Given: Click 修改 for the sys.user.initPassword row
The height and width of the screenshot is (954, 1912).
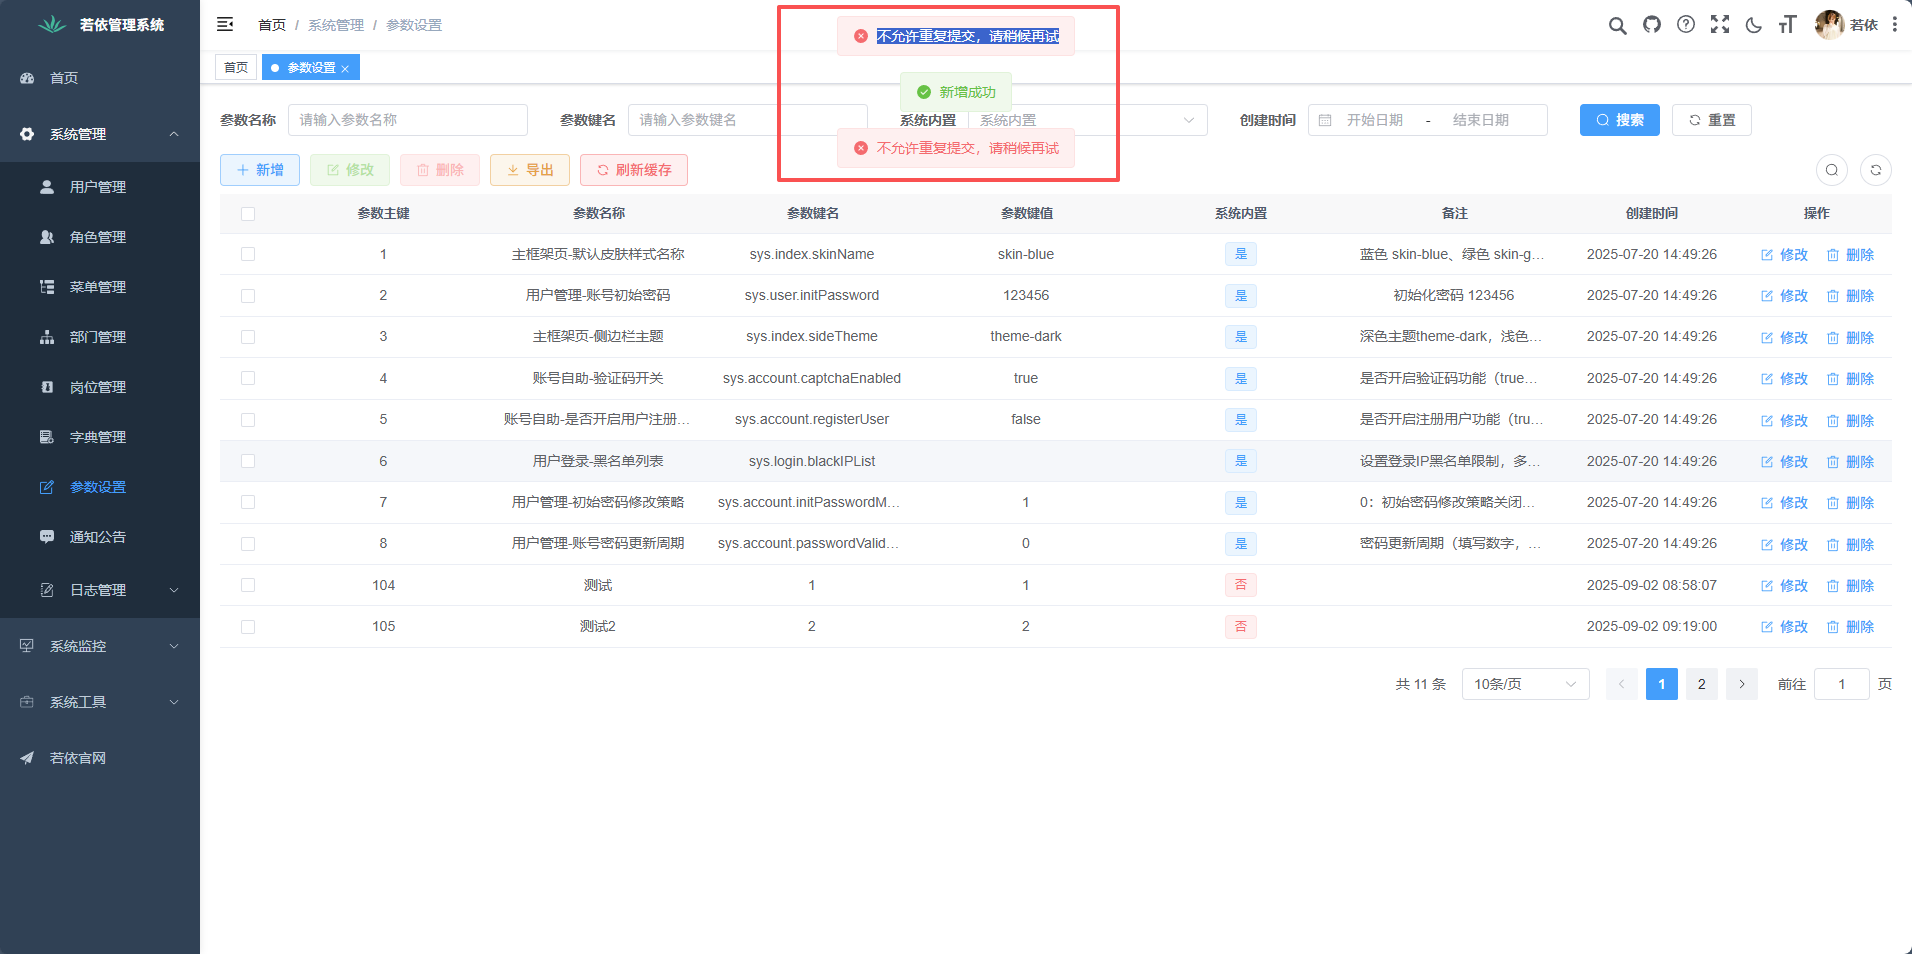Looking at the screenshot, I should click(x=1785, y=296).
